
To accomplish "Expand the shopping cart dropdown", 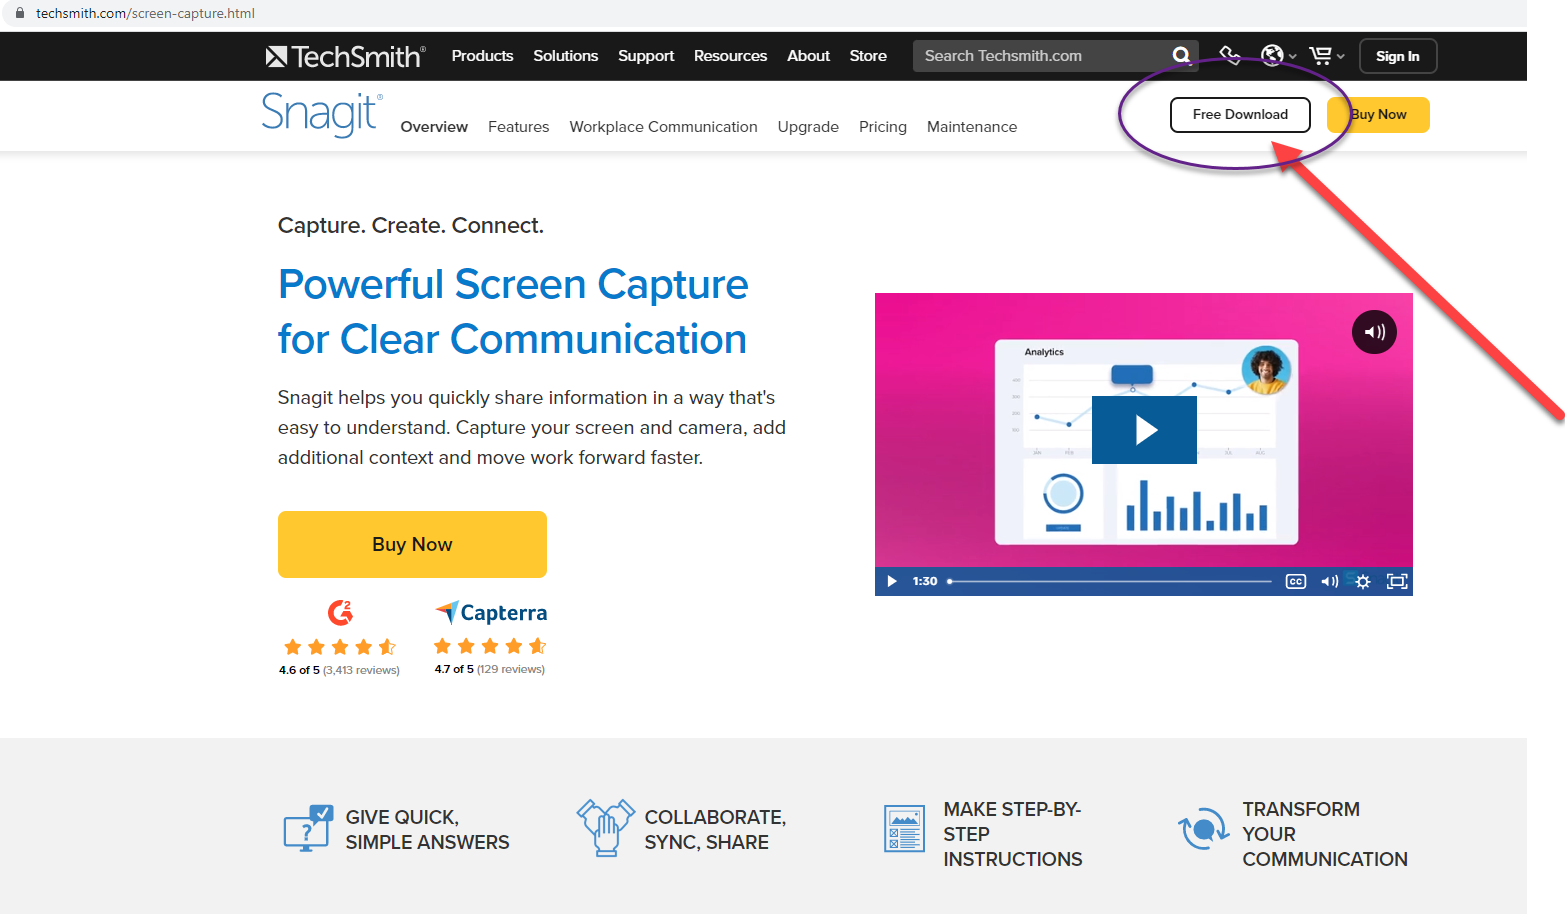I will point(1327,56).
